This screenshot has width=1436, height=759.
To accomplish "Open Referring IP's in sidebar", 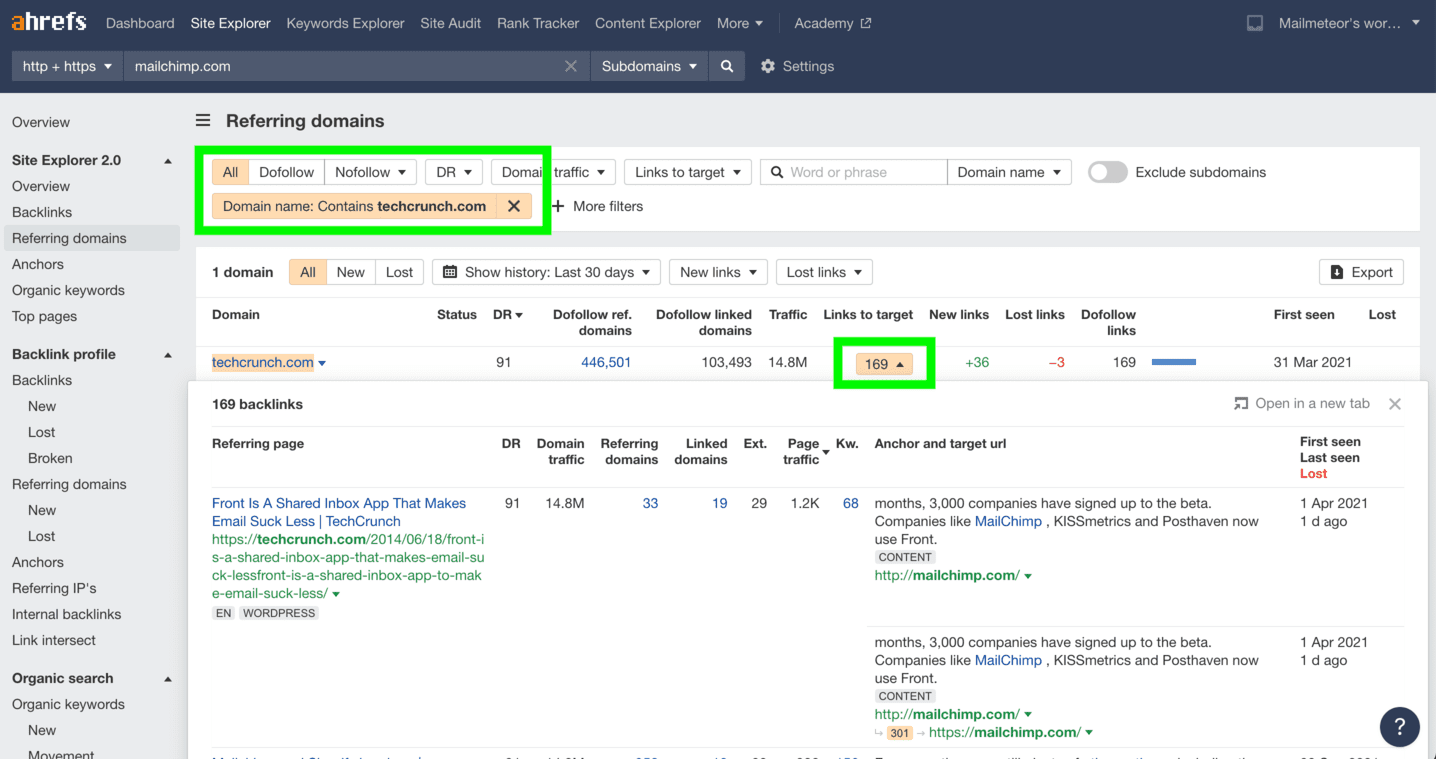I will pyautogui.click(x=54, y=588).
